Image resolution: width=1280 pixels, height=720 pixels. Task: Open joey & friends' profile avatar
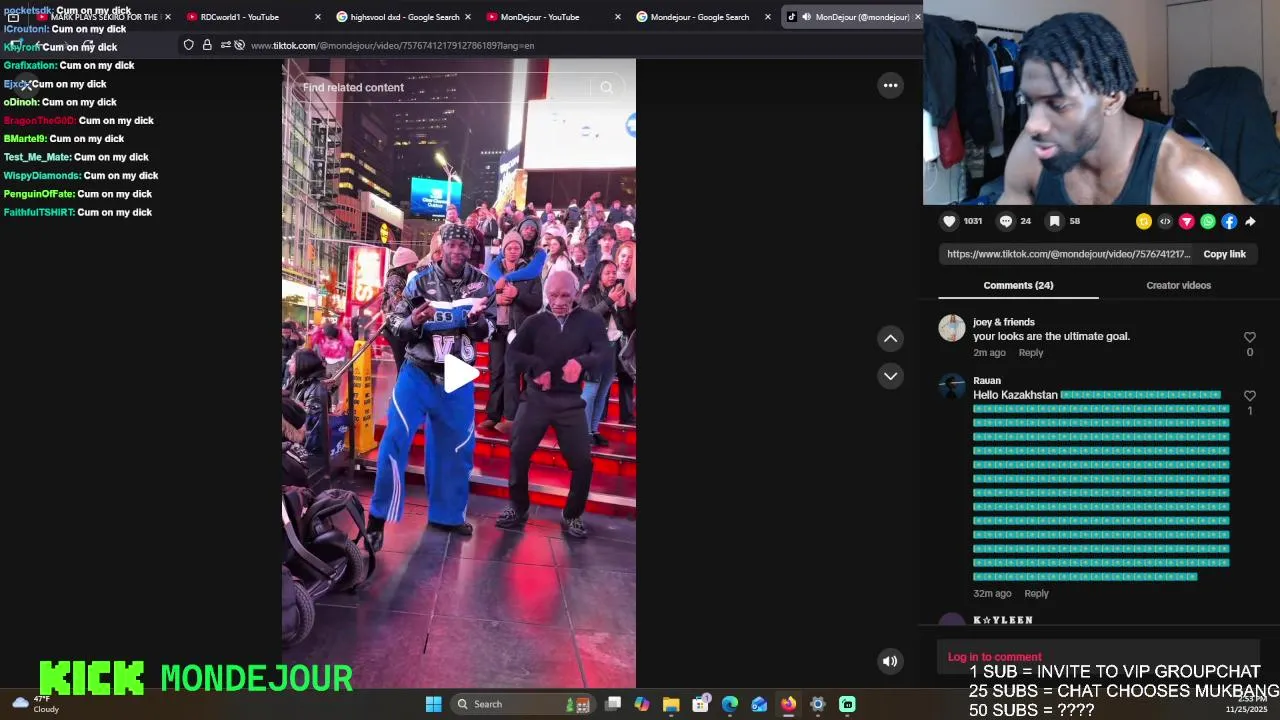[x=952, y=328]
